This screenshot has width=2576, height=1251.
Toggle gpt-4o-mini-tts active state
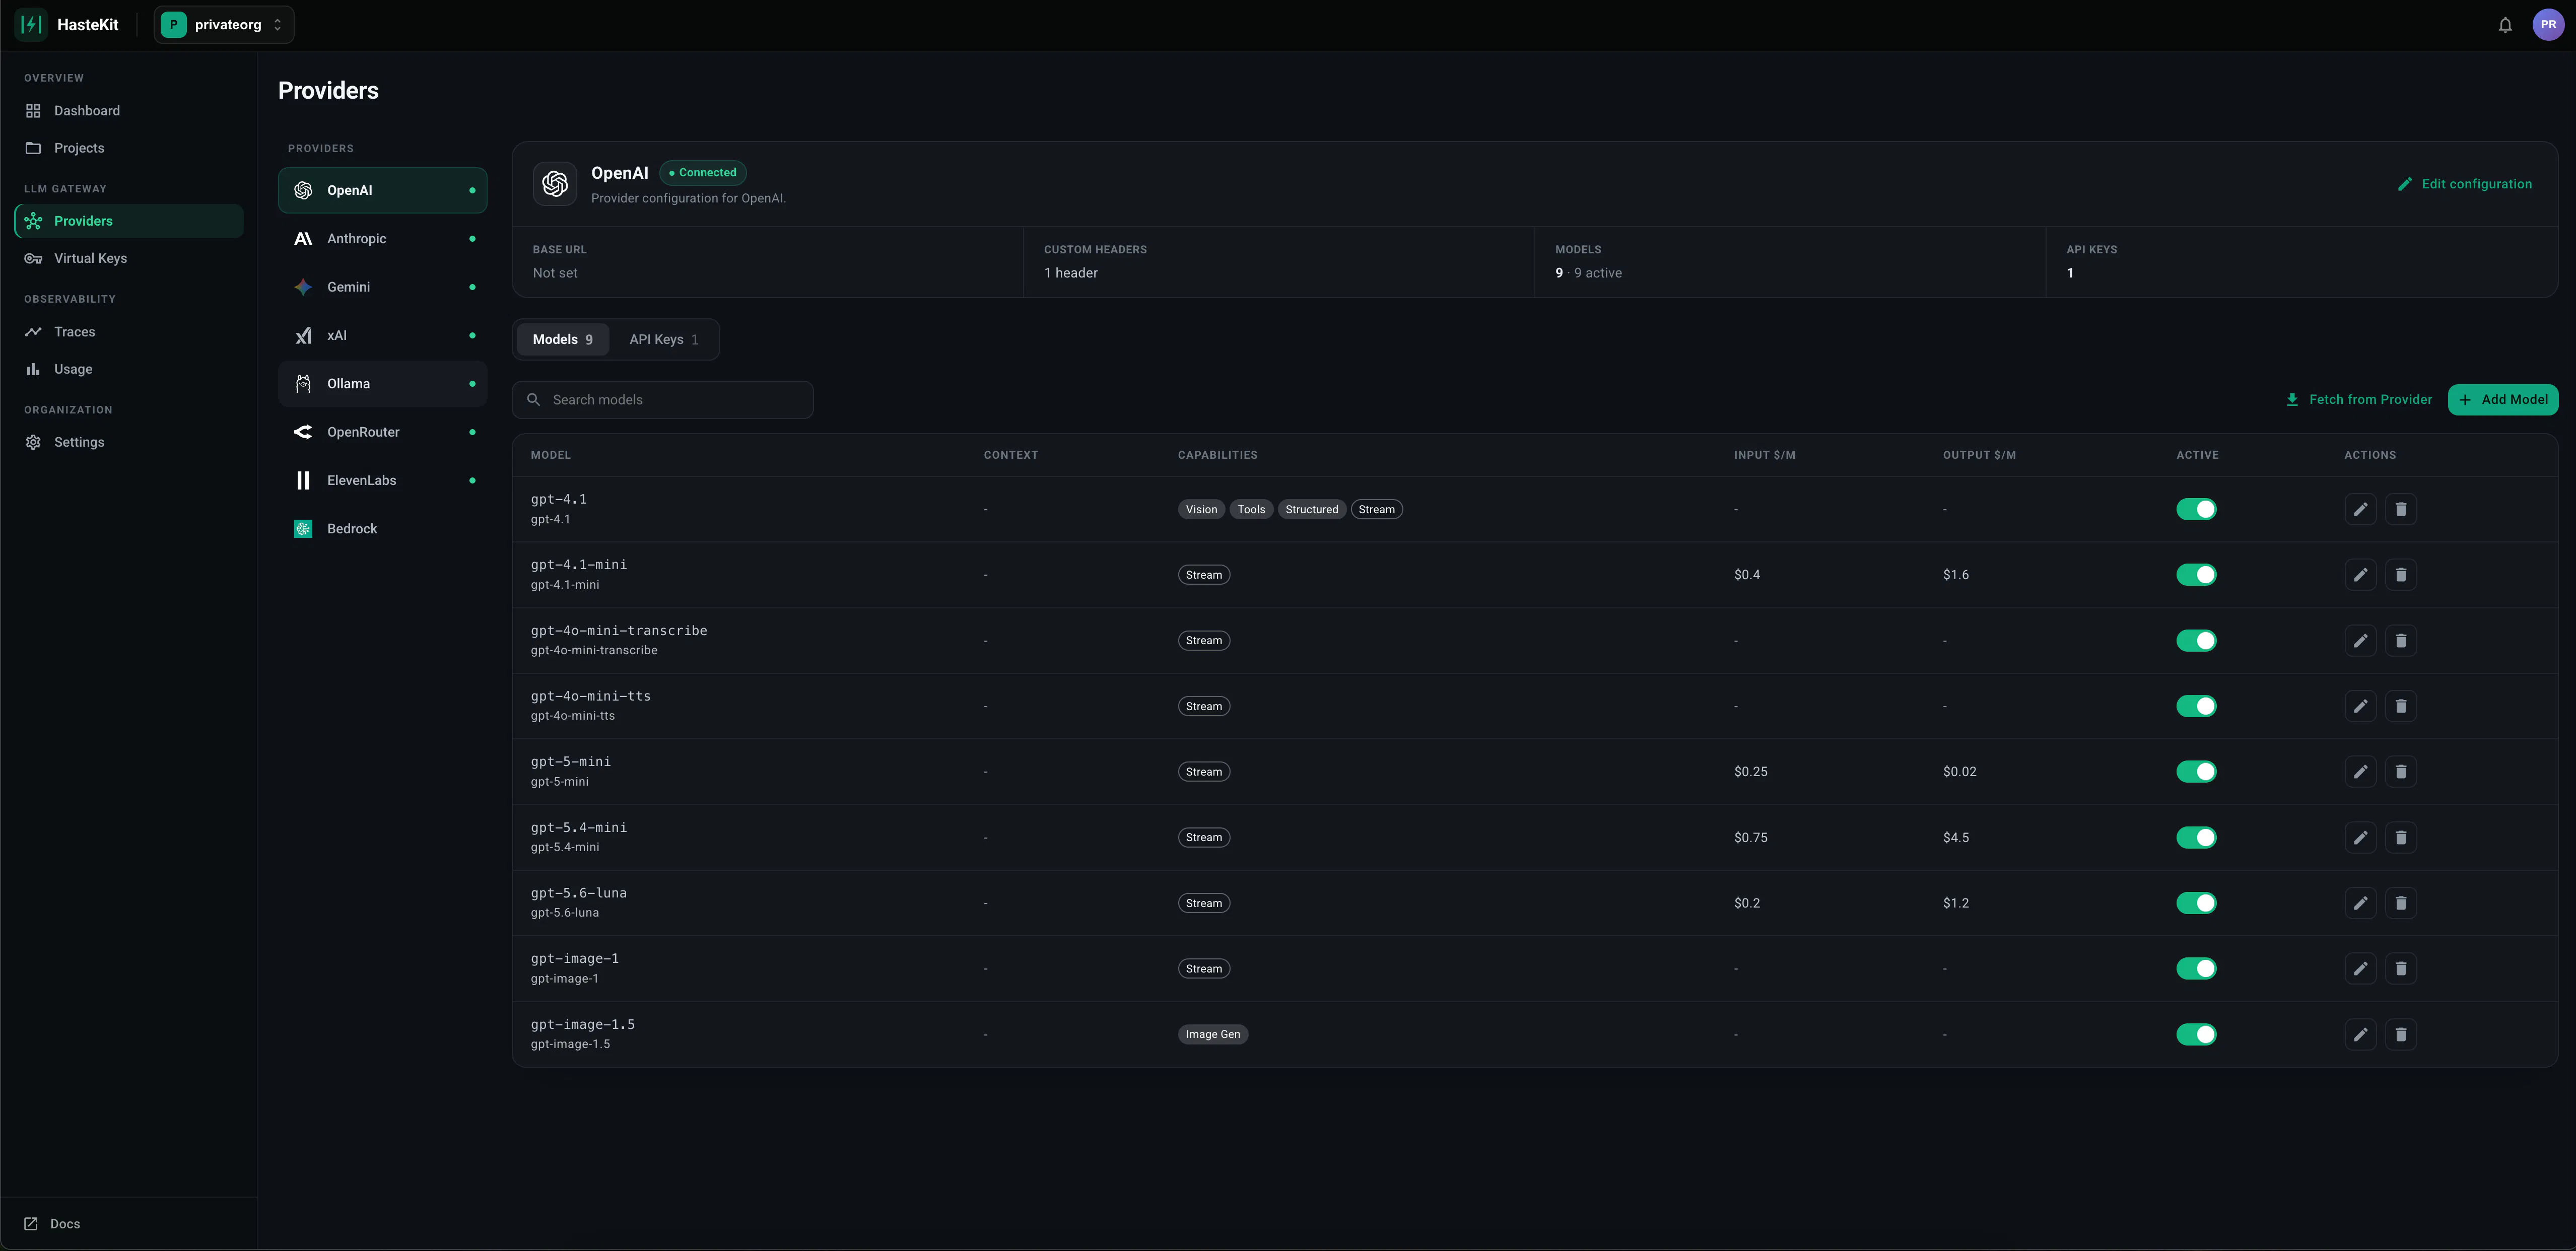[2196, 706]
